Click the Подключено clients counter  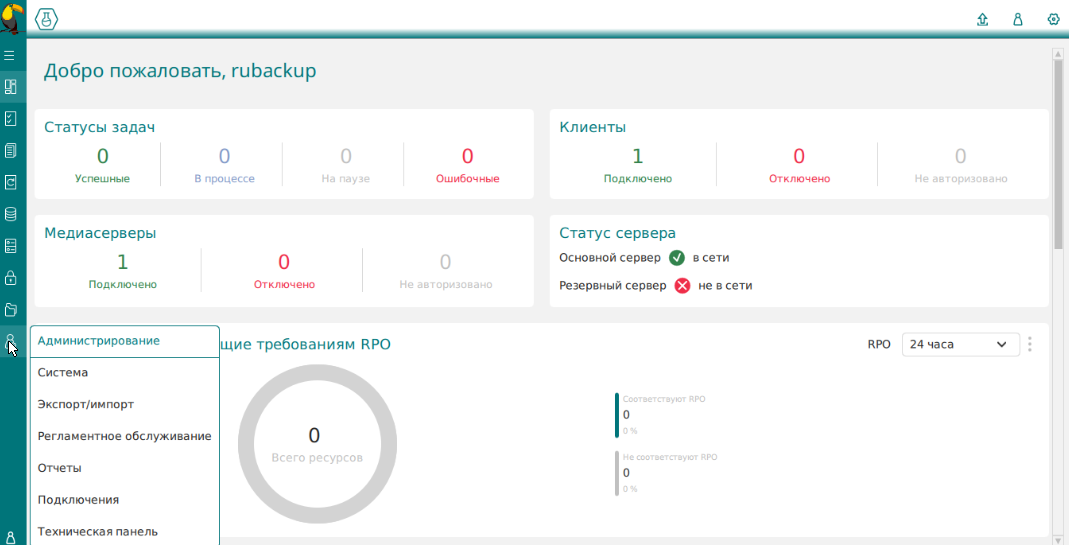click(637, 165)
